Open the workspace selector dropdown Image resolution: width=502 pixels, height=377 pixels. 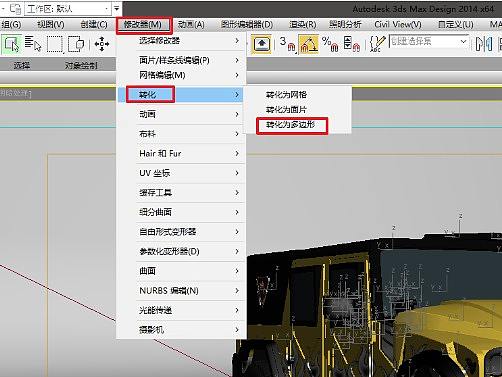68,9
